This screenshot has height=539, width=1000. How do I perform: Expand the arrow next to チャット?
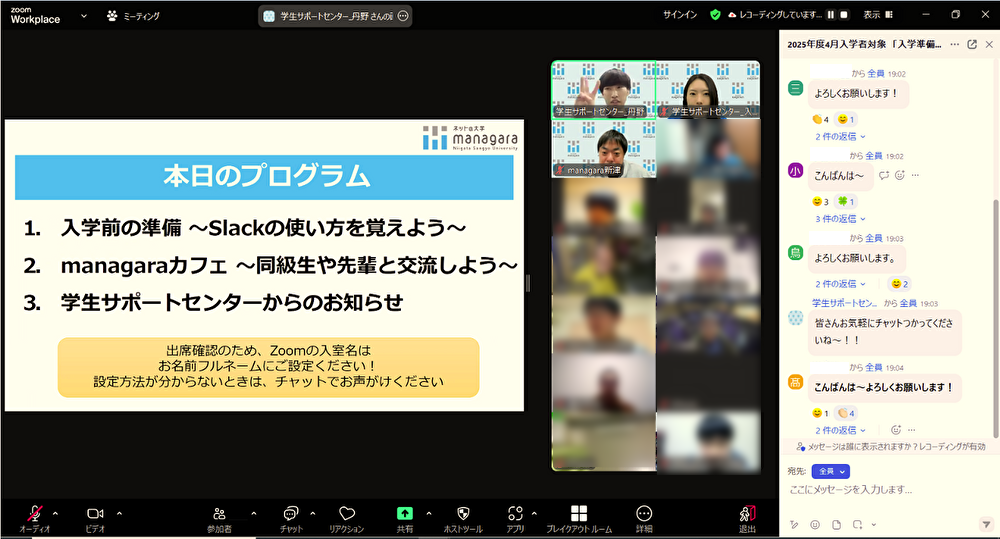pyautogui.click(x=312, y=513)
